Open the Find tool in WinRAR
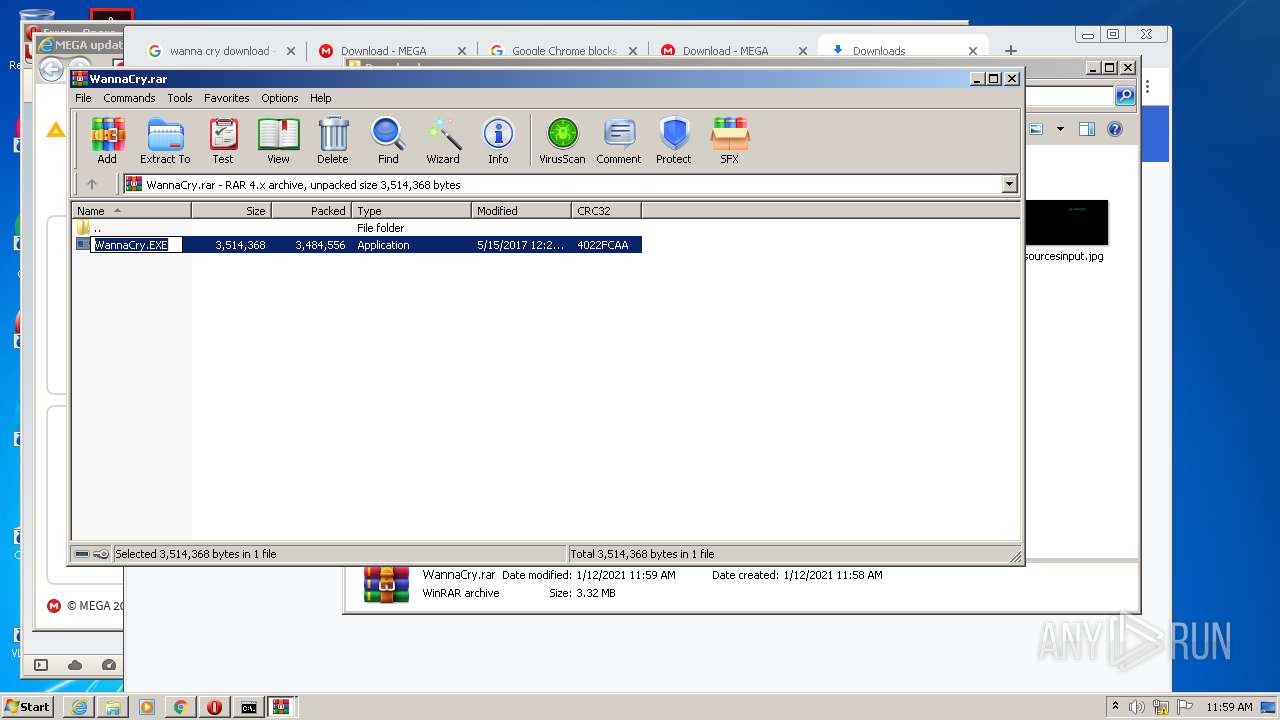1280x720 pixels. click(388, 141)
